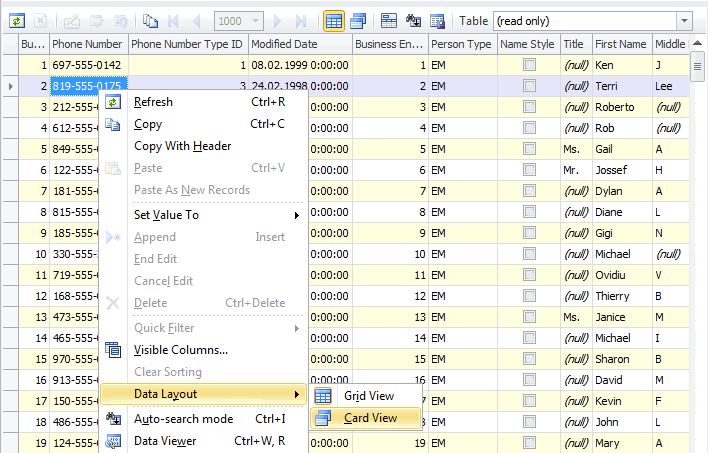Choose Auto-search mode menu item
The height and width of the screenshot is (453, 708).
[203, 419]
